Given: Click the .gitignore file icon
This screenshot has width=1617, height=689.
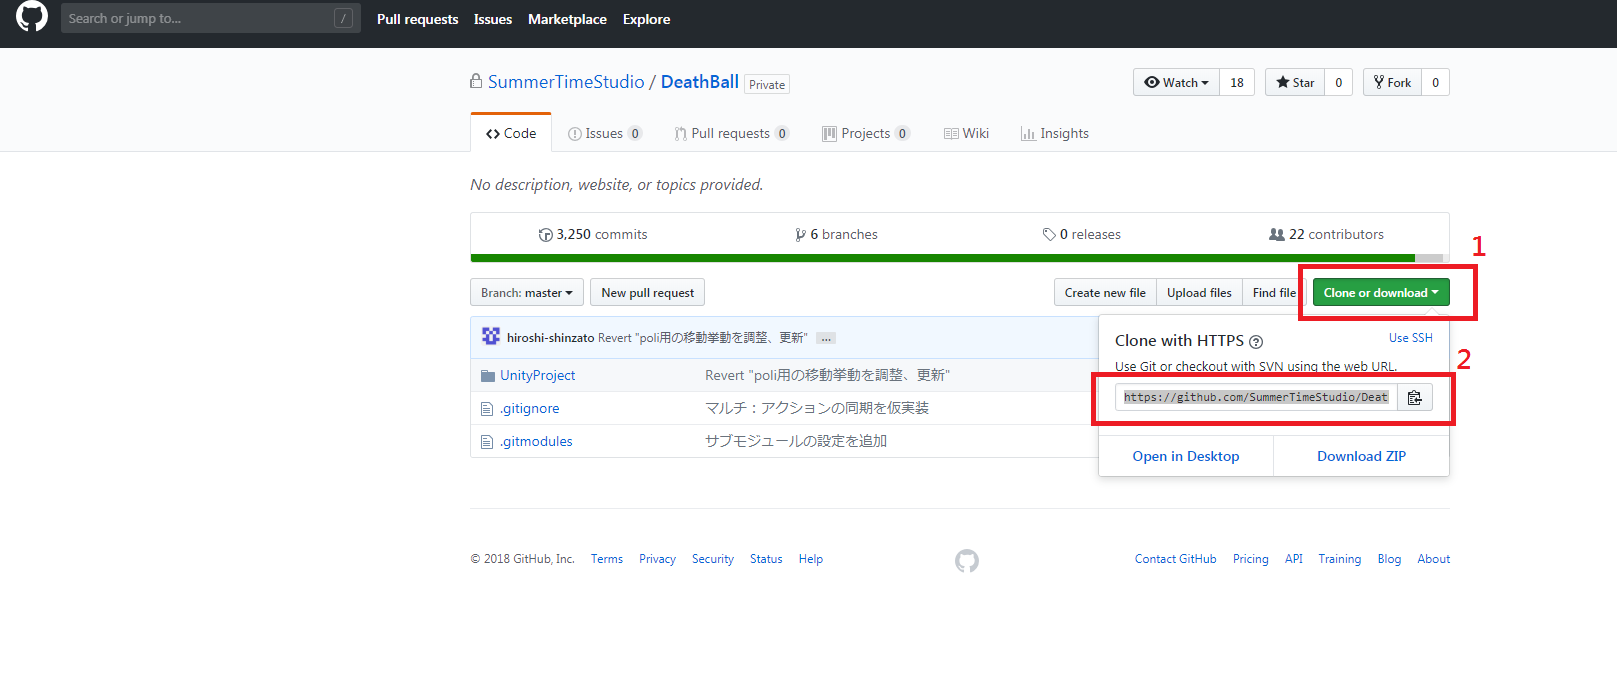Looking at the screenshot, I should click(x=487, y=409).
